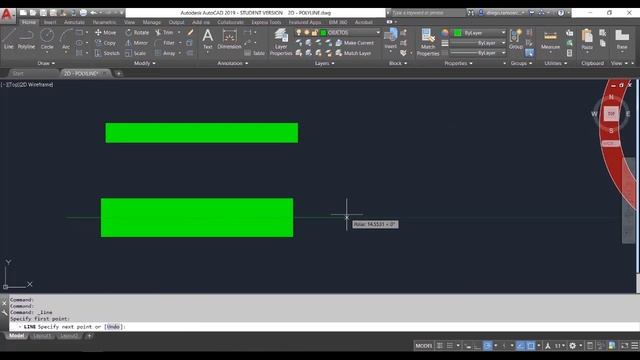Click the upper green rectangle in drawing

[202, 133]
